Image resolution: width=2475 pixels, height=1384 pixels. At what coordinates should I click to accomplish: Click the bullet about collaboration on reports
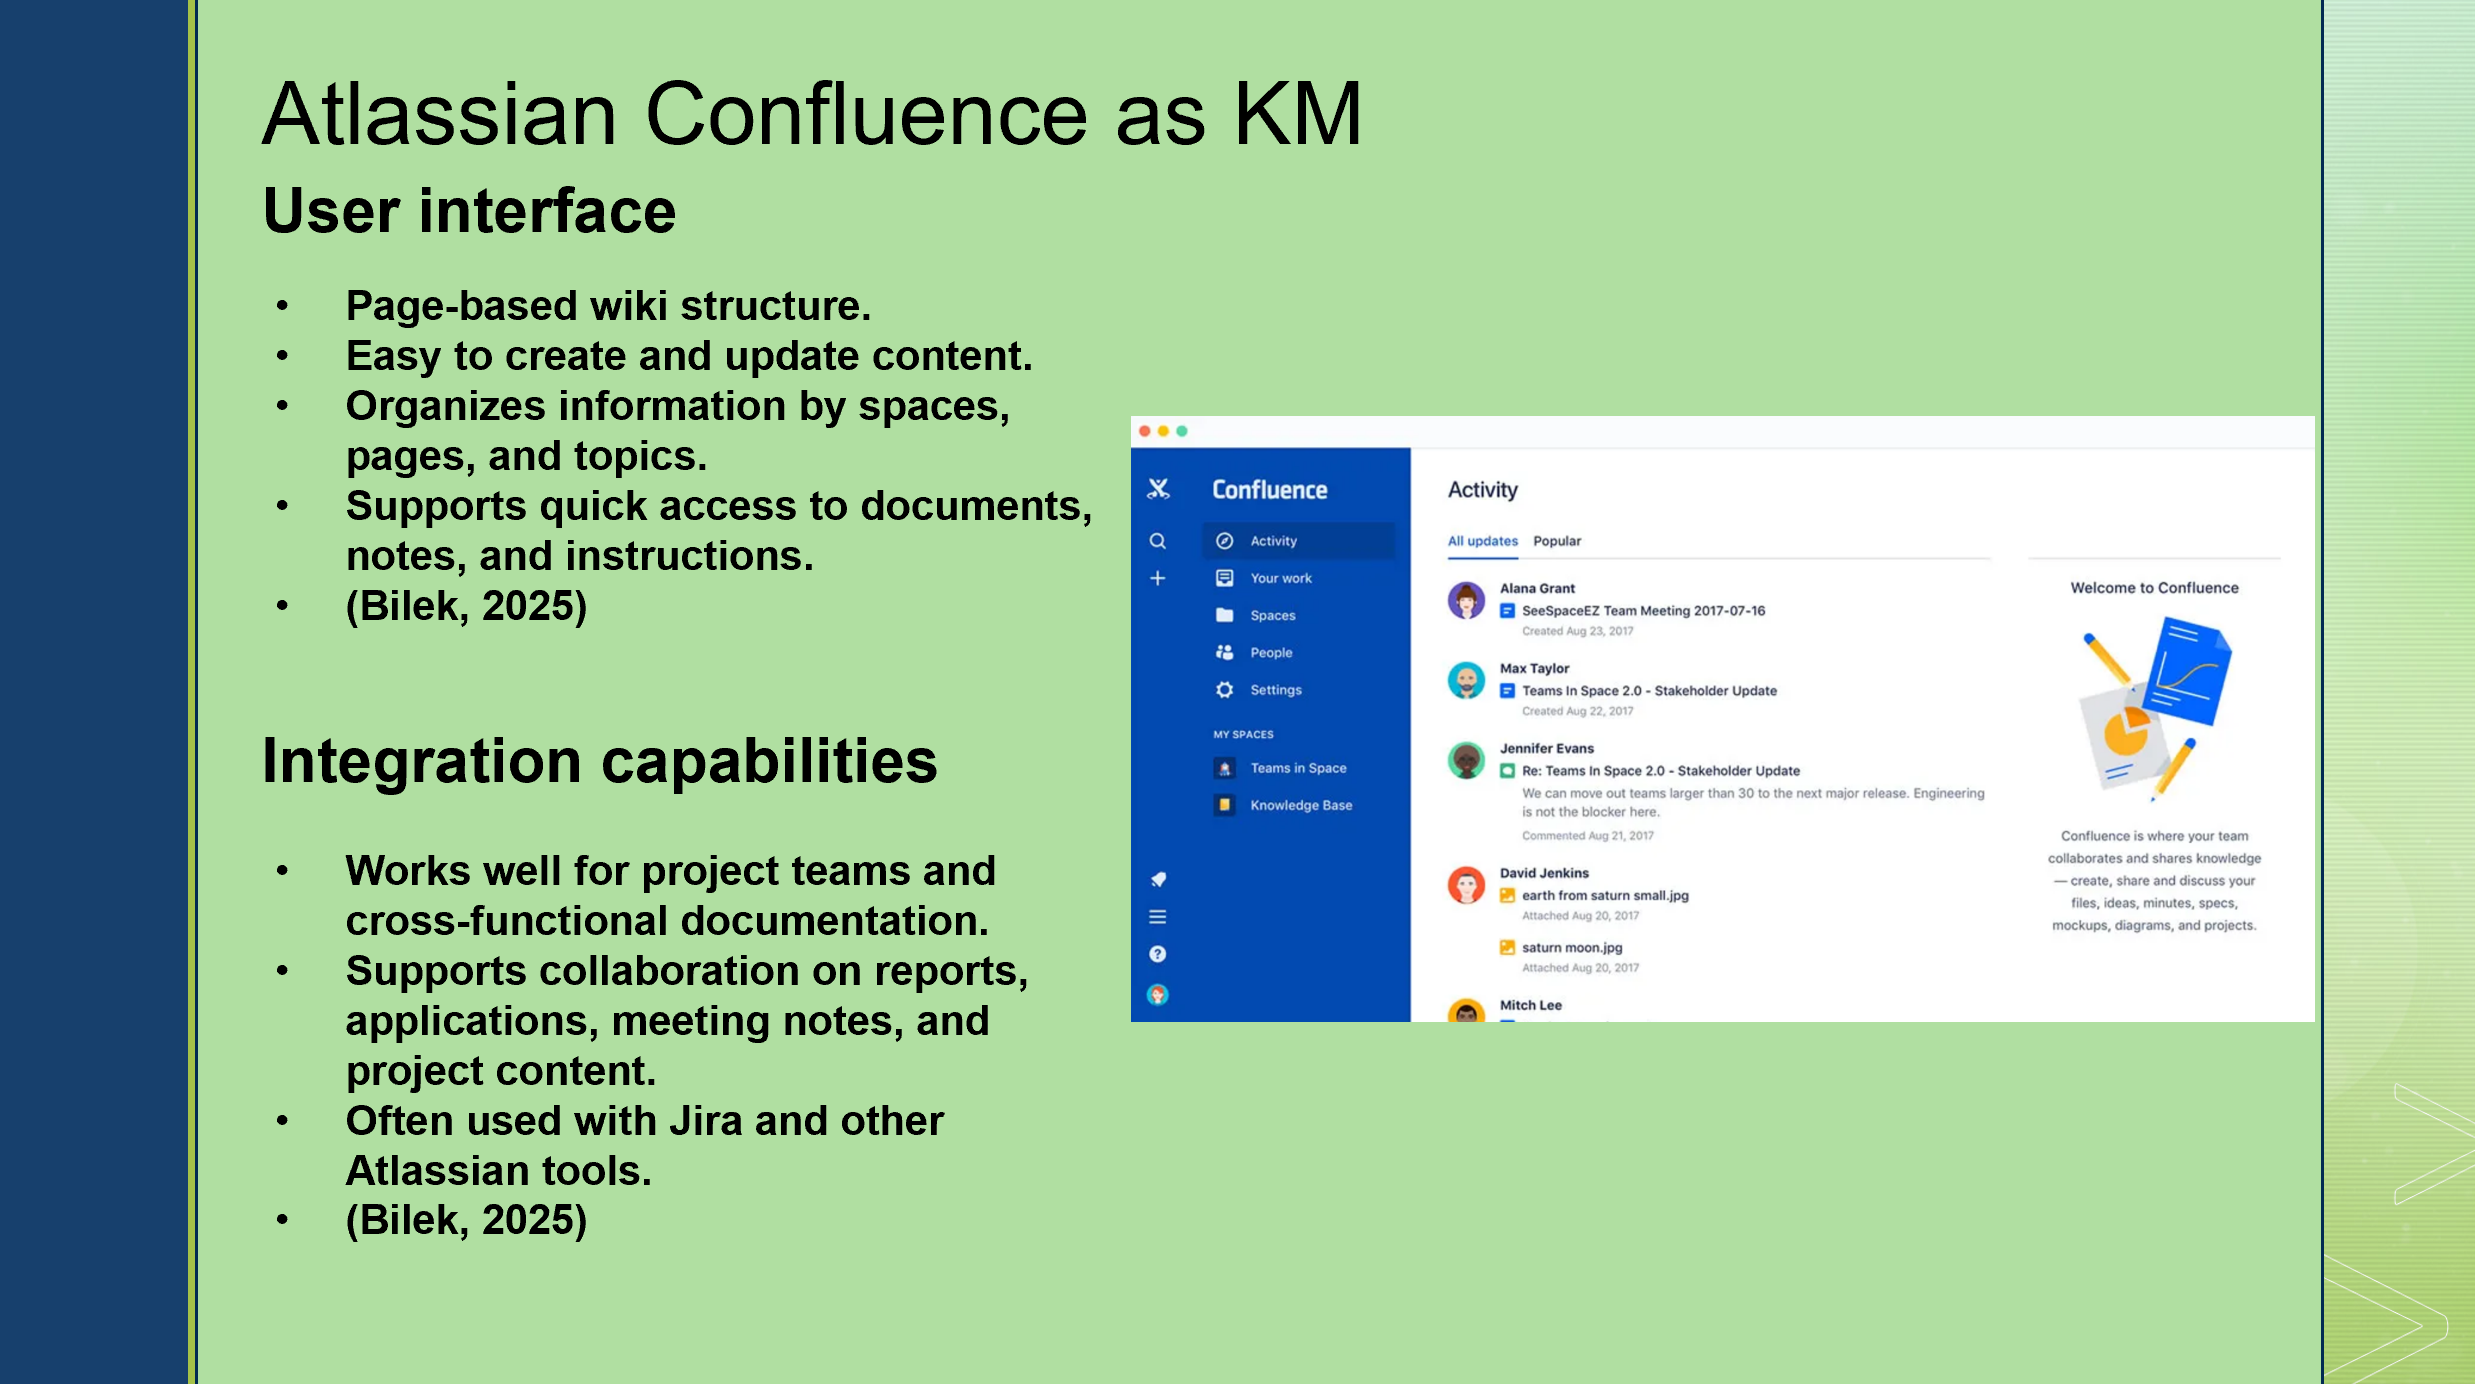click(x=687, y=1021)
